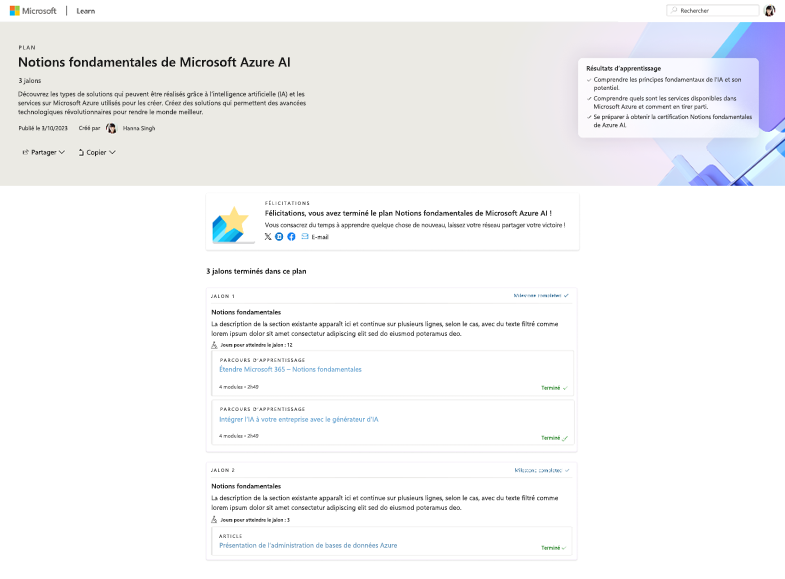This screenshot has height=579, width=785.
Task: Click Résultats d'apprentissage heading
Action: 623,68
